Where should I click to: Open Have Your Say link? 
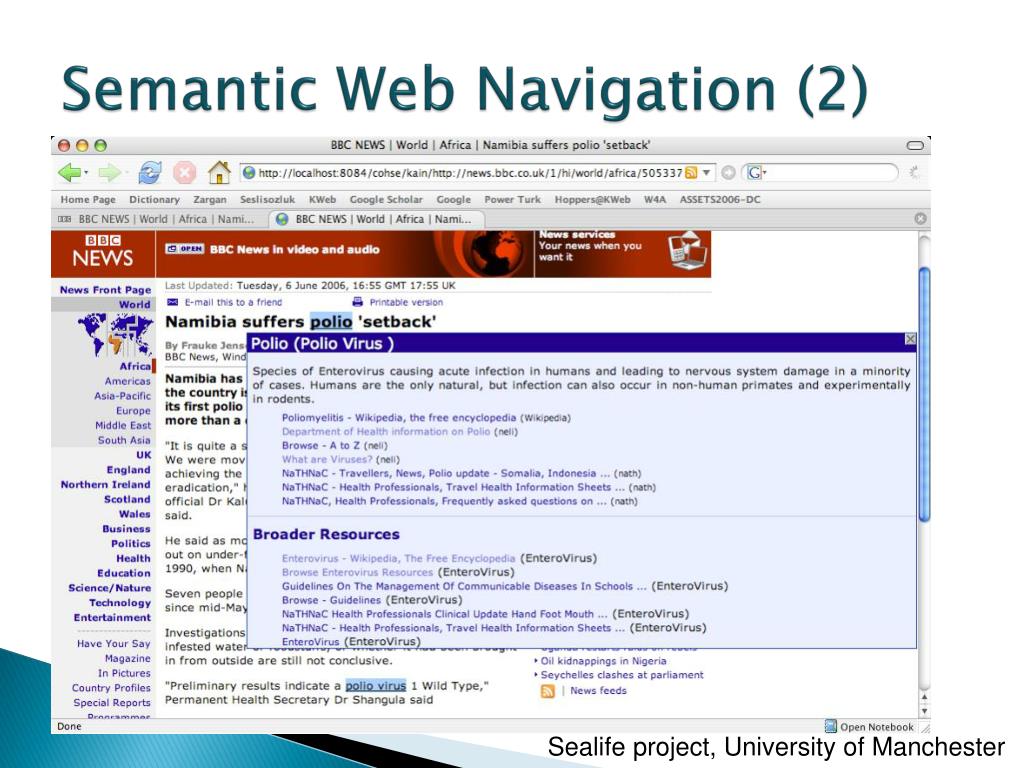click(114, 644)
